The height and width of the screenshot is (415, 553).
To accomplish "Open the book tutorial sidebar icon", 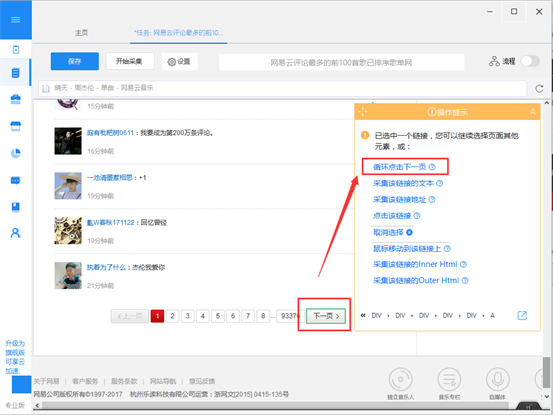I will click(16, 207).
